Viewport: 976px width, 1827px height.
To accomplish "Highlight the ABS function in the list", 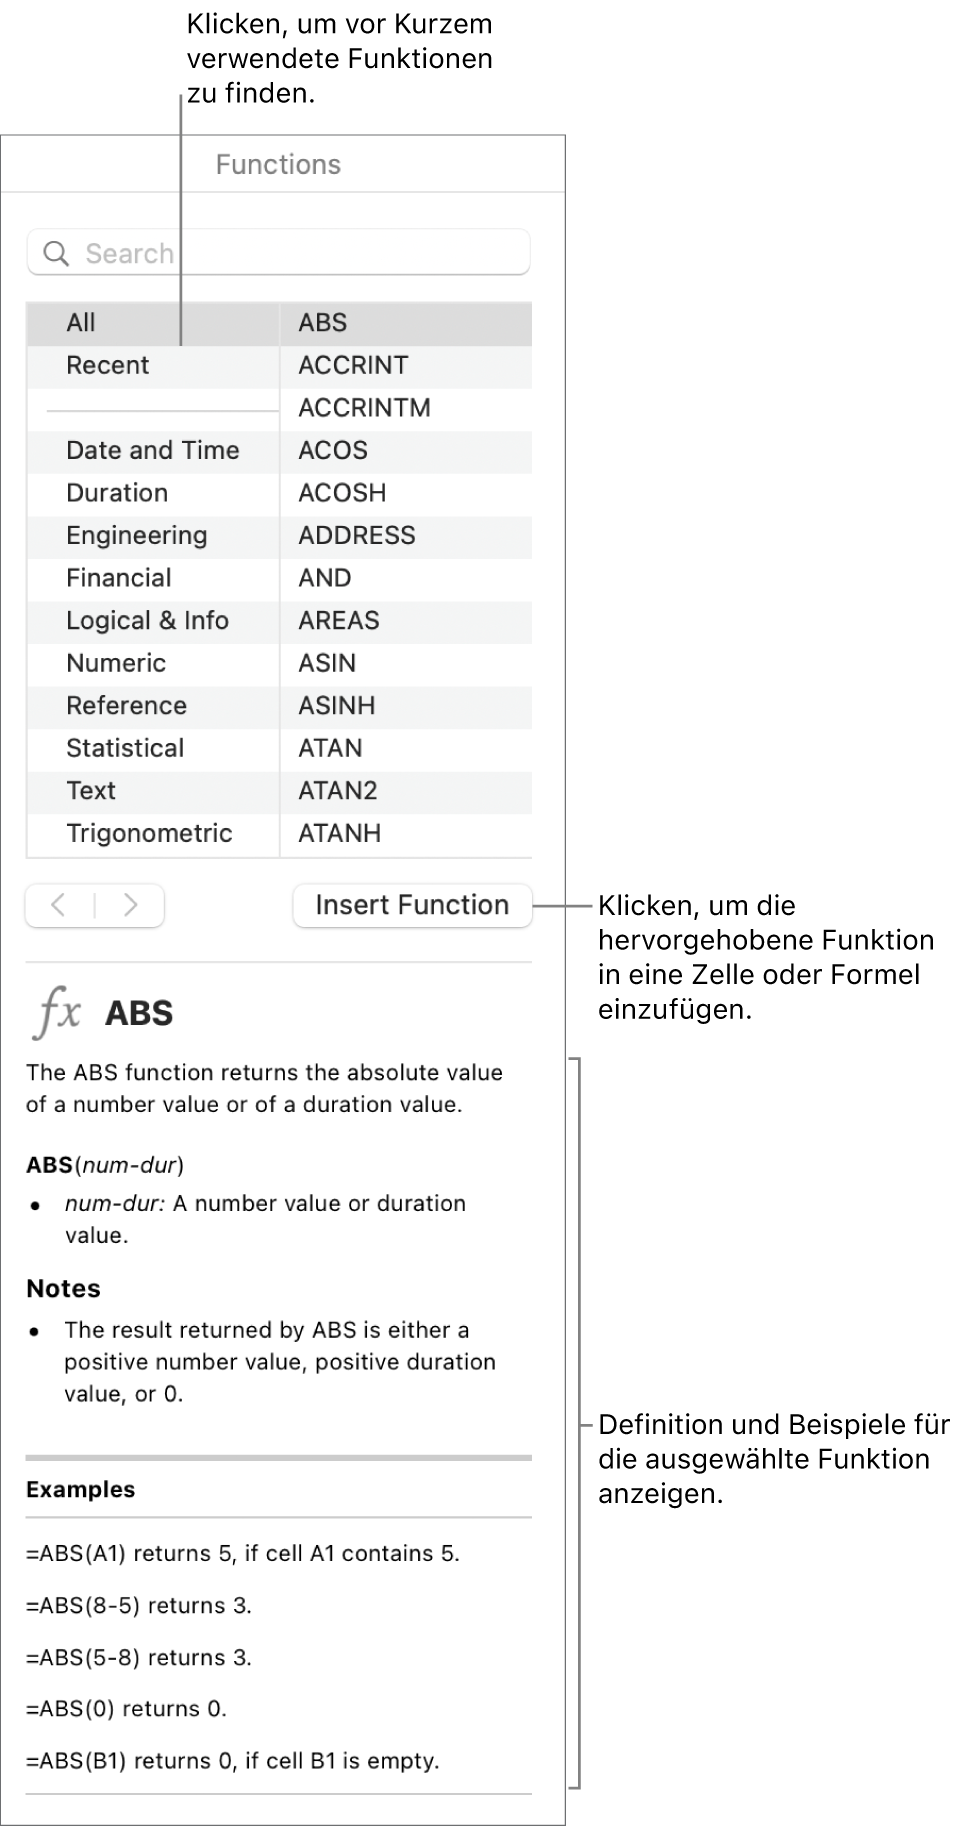I will point(323,323).
